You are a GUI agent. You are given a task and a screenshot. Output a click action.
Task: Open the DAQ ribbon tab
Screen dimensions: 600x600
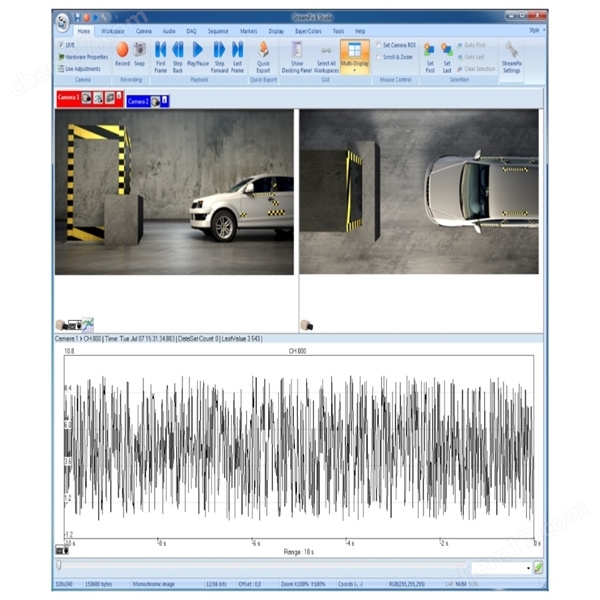tap(191, 31)
